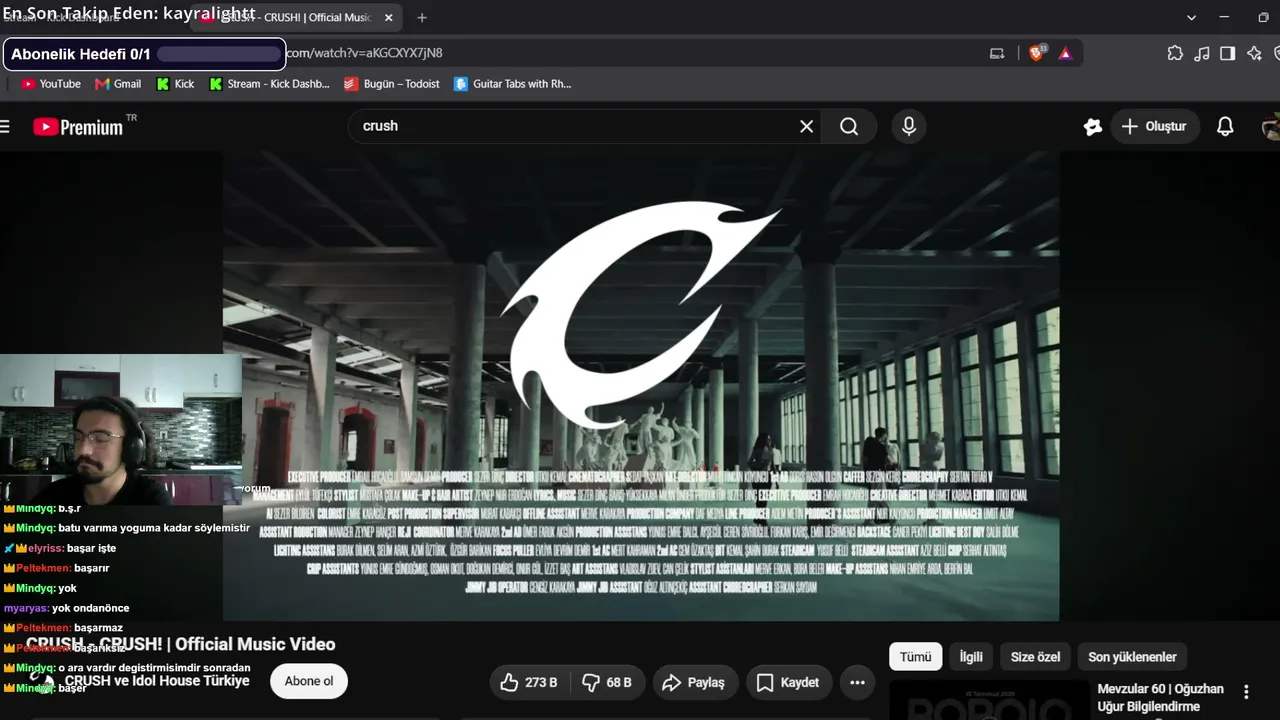Viewport: 1280px width, 720px height.
Task: Open the more actions three-dot button
Action: point(857,682)
